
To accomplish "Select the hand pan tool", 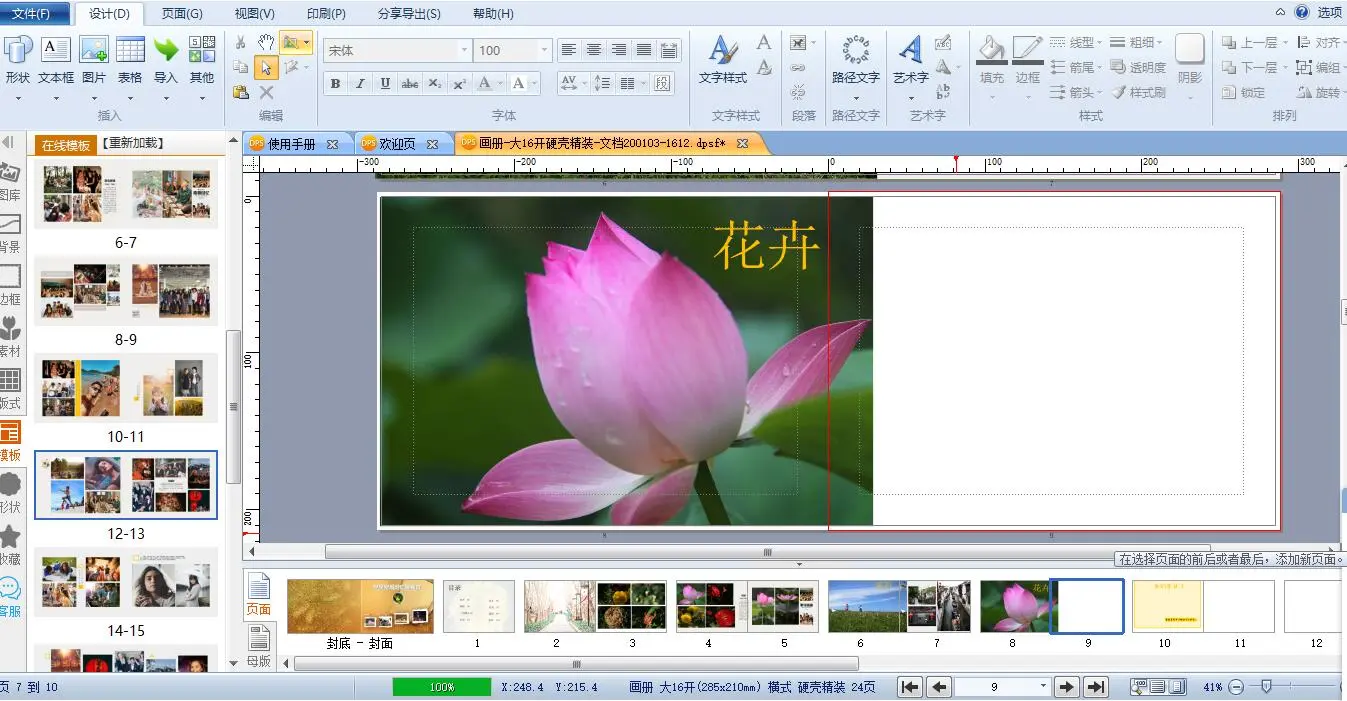I will coord(266,42).
